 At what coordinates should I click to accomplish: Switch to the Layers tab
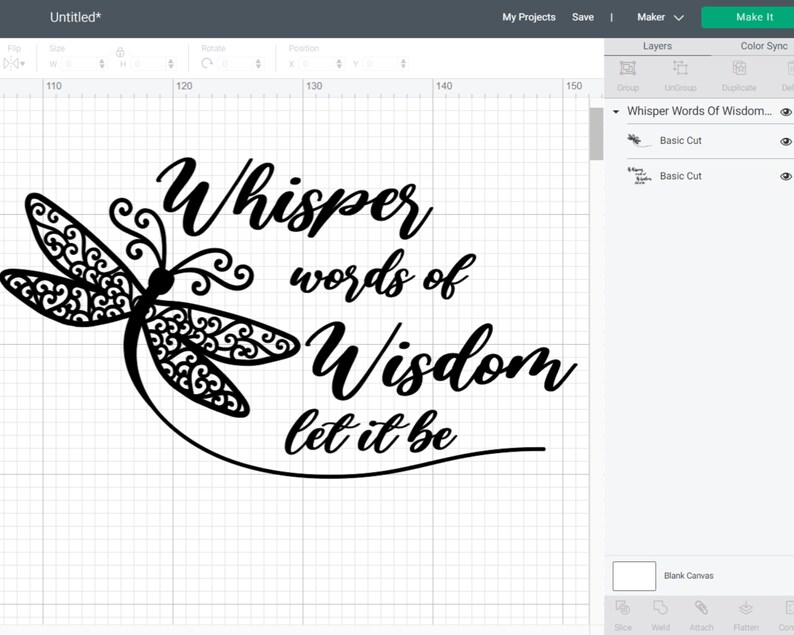click(657, 46)
